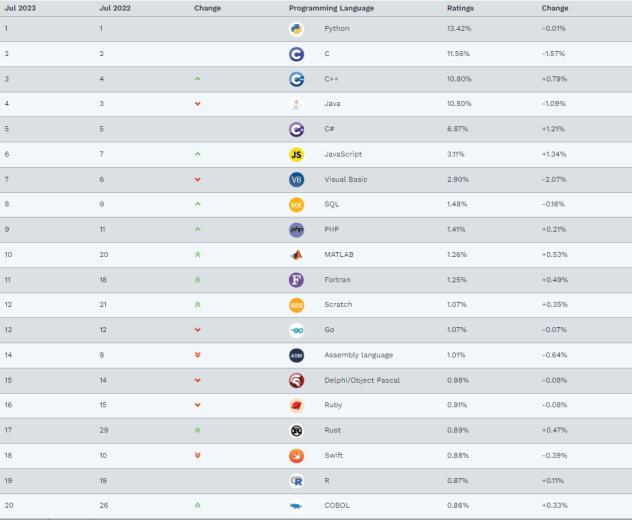Click the PHP elephant logo icon
The height and width of the screenshot is (520, 632).
(296, 230)
